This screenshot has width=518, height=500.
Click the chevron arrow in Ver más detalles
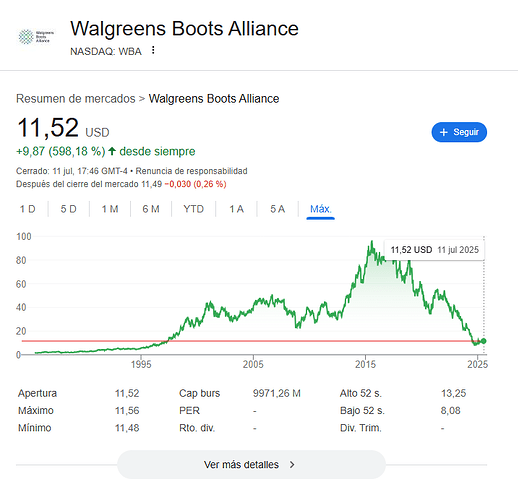292,465
